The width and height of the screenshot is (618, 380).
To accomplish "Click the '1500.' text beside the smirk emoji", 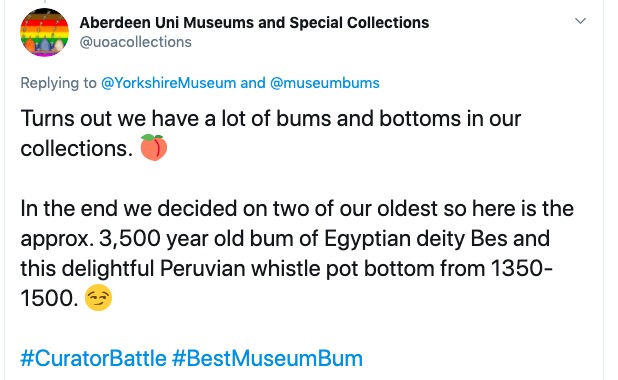I will [50, 298].
